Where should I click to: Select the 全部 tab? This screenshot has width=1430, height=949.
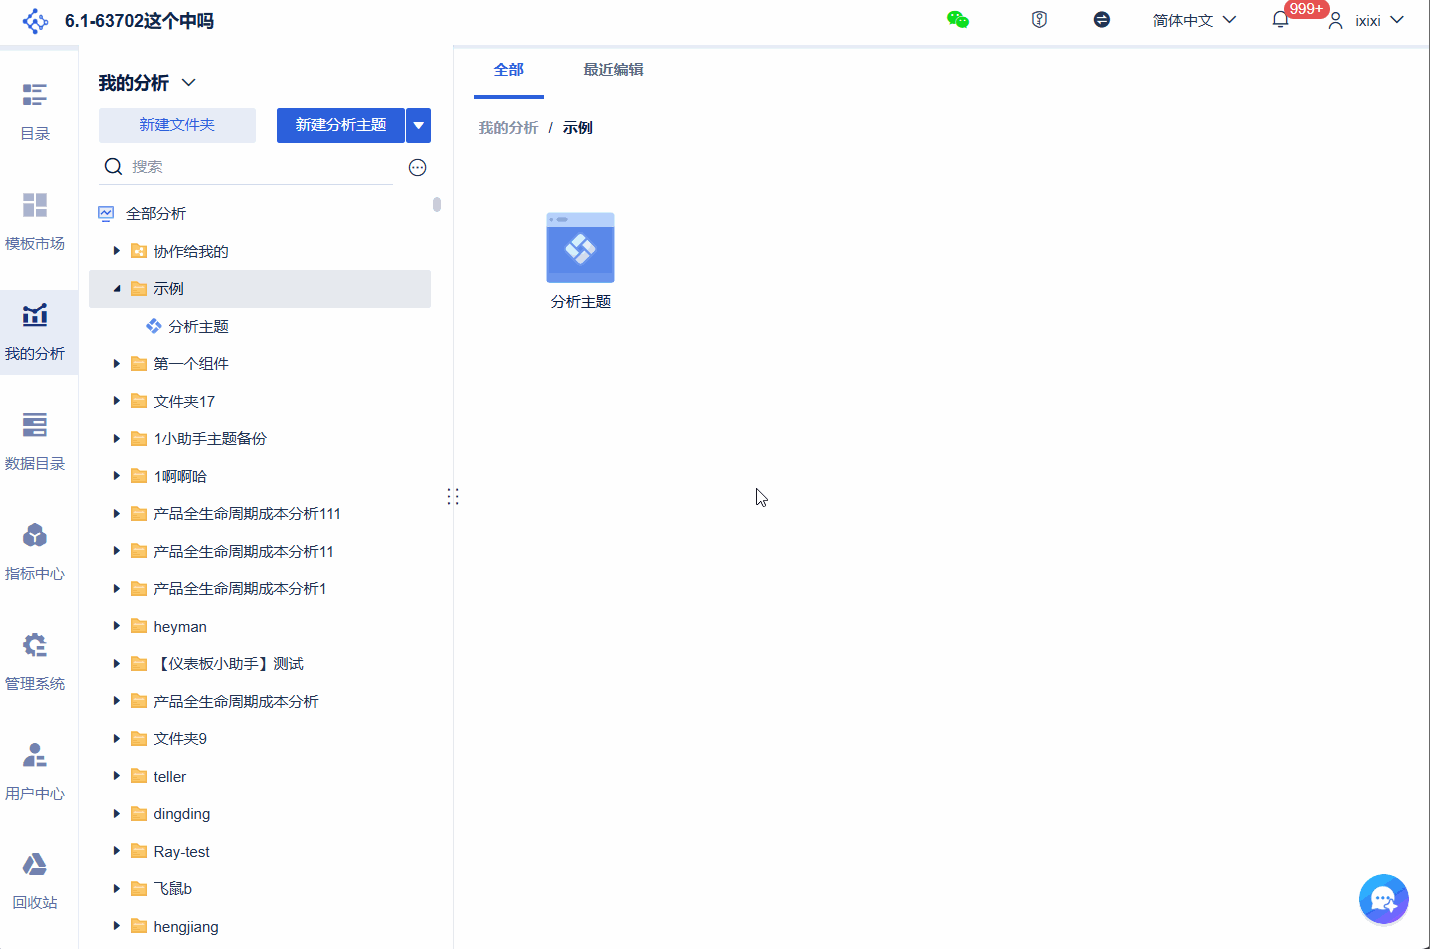pos(508,70)
